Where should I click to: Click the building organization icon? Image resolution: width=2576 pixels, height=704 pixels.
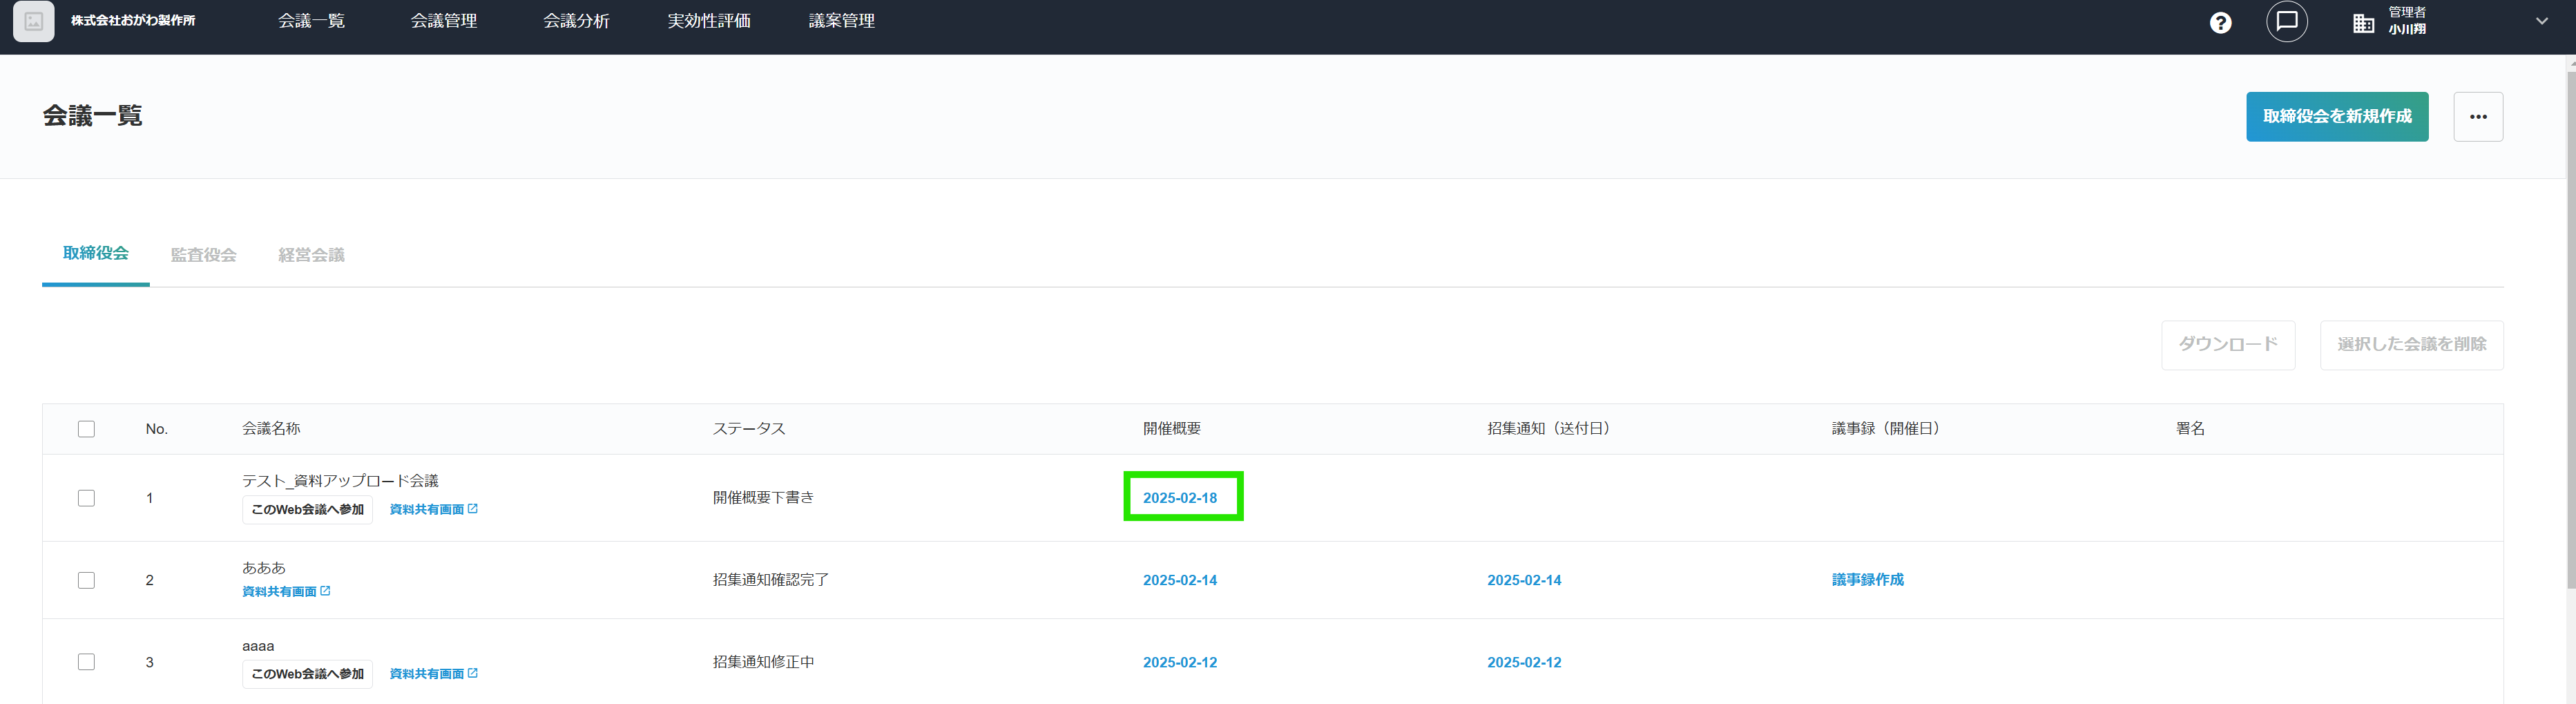(2363, 23)
